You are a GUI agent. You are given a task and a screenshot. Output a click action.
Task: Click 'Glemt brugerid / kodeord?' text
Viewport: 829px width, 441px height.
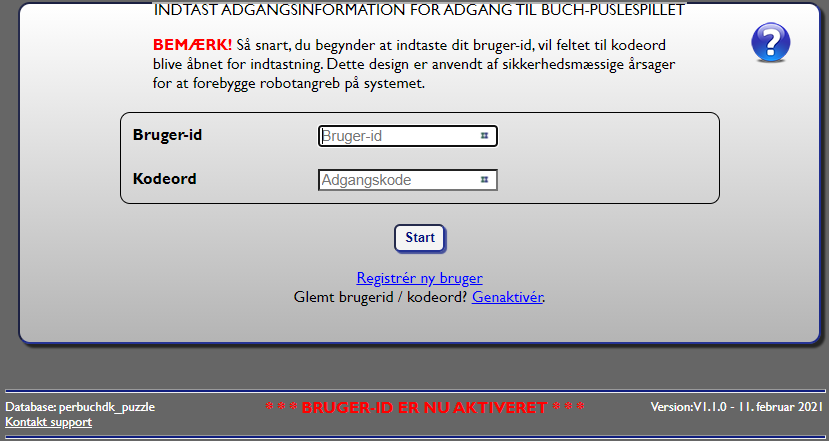pos(381,297)
